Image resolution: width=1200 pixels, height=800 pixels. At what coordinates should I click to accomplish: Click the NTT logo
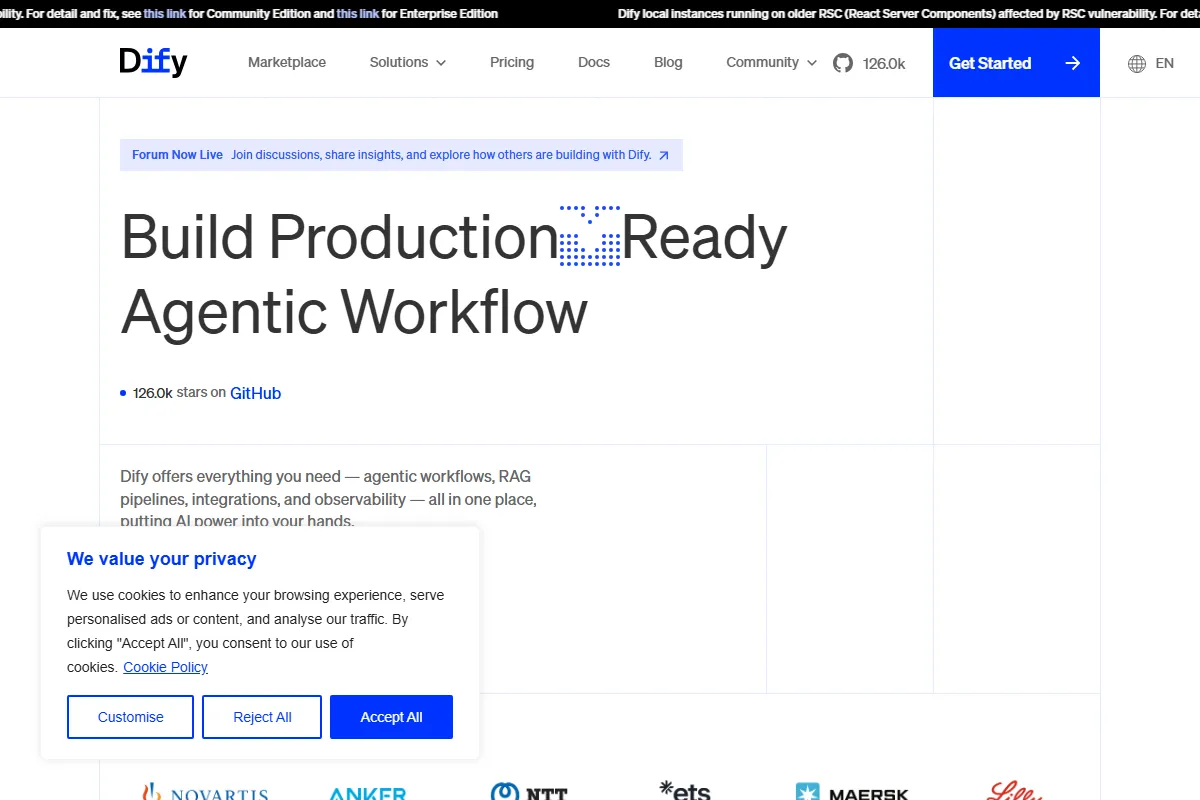click(529, 792)
